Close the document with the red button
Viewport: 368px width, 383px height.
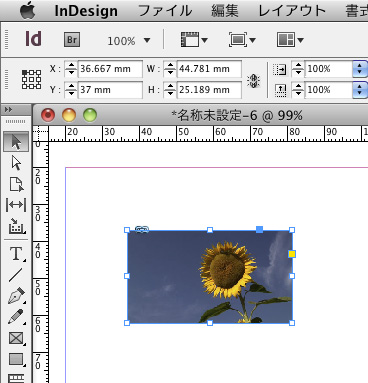pyautogui.click(x=48, y=115)
